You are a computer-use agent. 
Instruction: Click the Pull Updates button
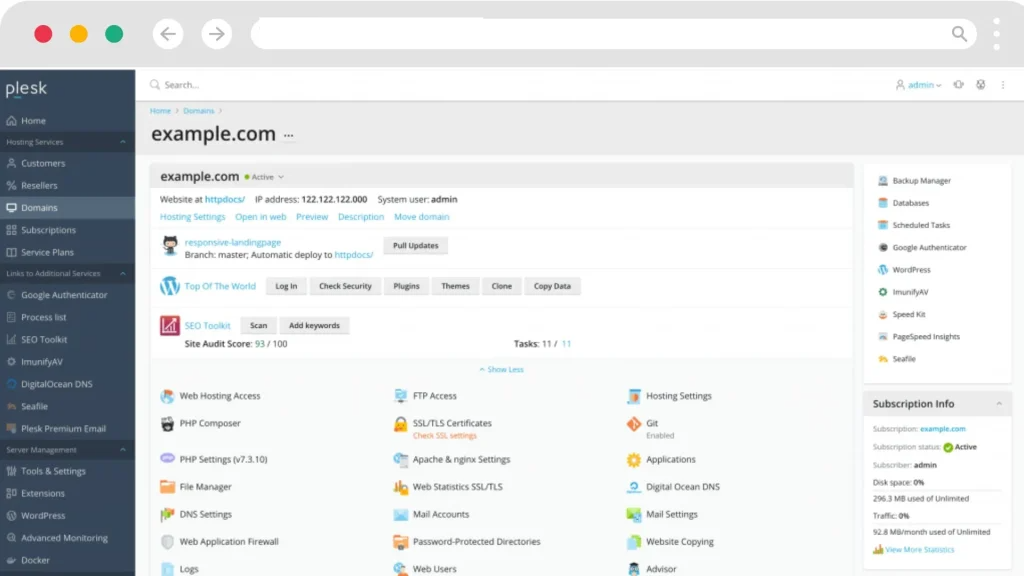click(x=415, y=245)
